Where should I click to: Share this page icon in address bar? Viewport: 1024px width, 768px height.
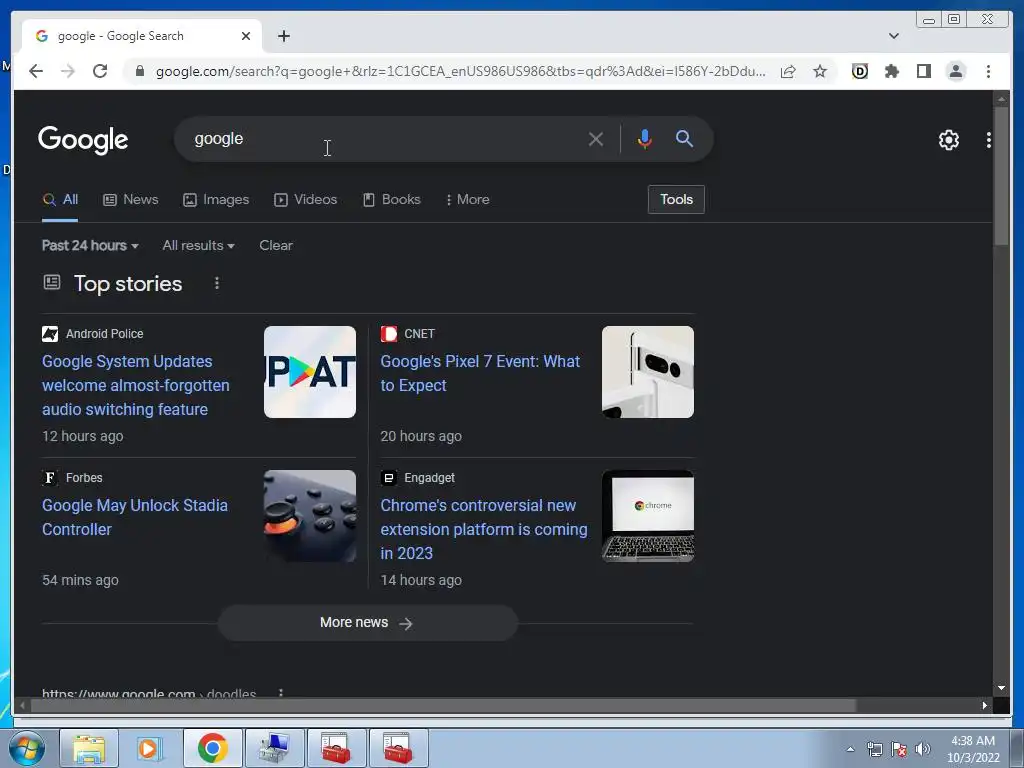tap(788, 71)
